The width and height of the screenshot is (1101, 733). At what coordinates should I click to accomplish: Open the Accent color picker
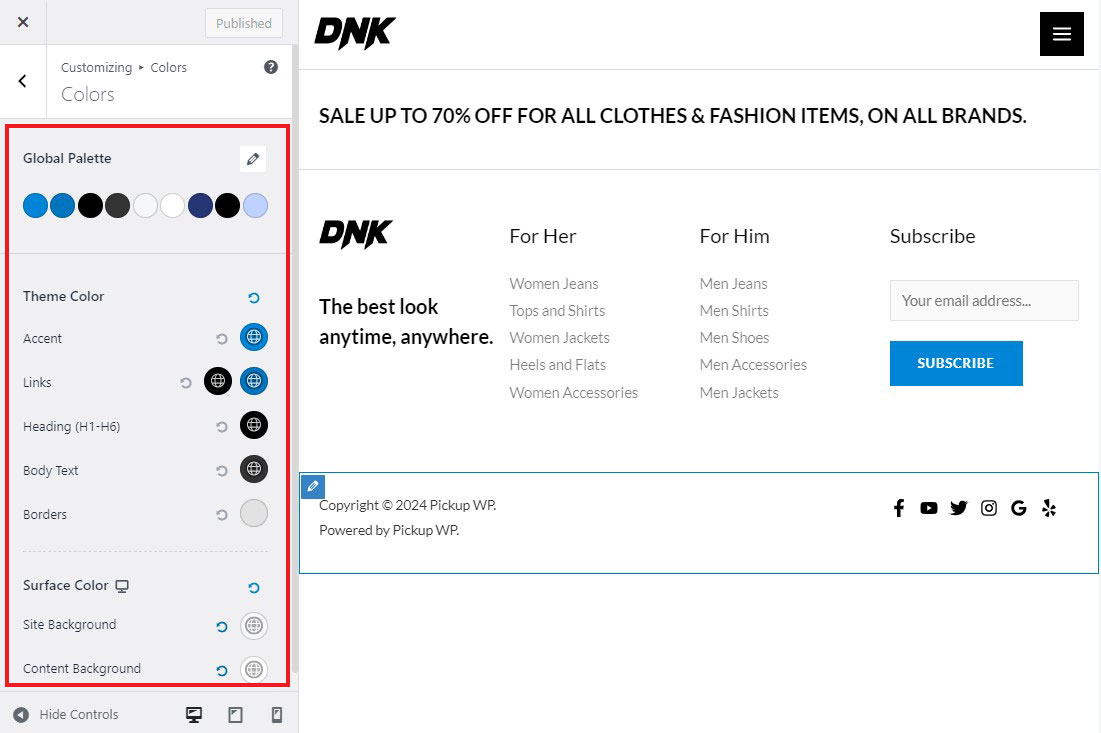tap(254, 337)
